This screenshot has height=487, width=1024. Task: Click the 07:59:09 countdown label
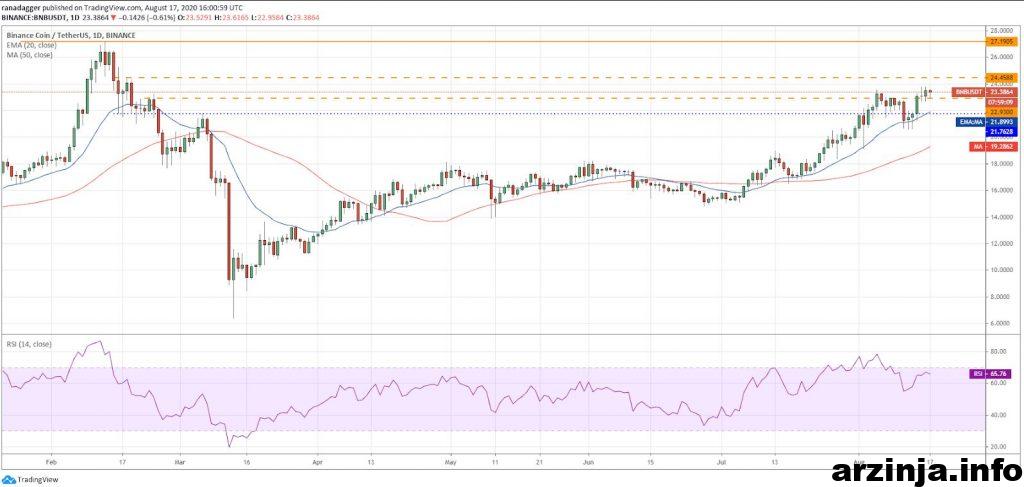tap(1001, 102)
